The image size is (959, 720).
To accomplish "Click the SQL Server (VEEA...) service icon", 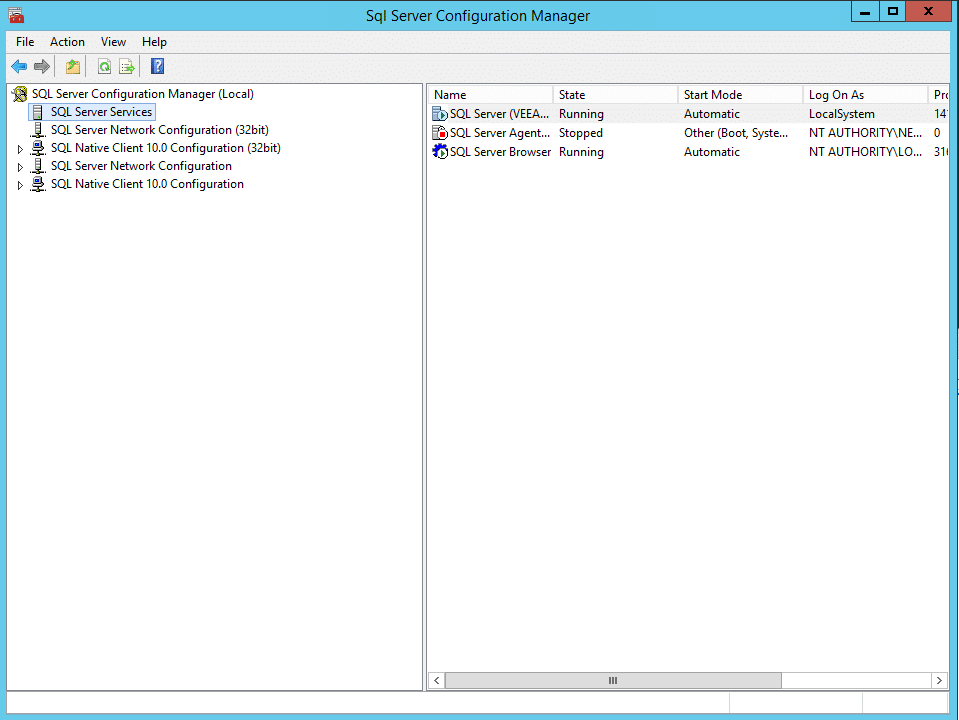I will pos(440,114).
